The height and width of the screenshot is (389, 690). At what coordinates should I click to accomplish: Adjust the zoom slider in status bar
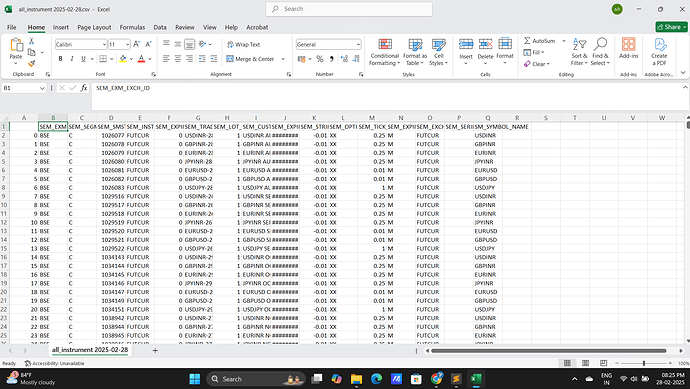pyautogui.click(x=644, y=363)
